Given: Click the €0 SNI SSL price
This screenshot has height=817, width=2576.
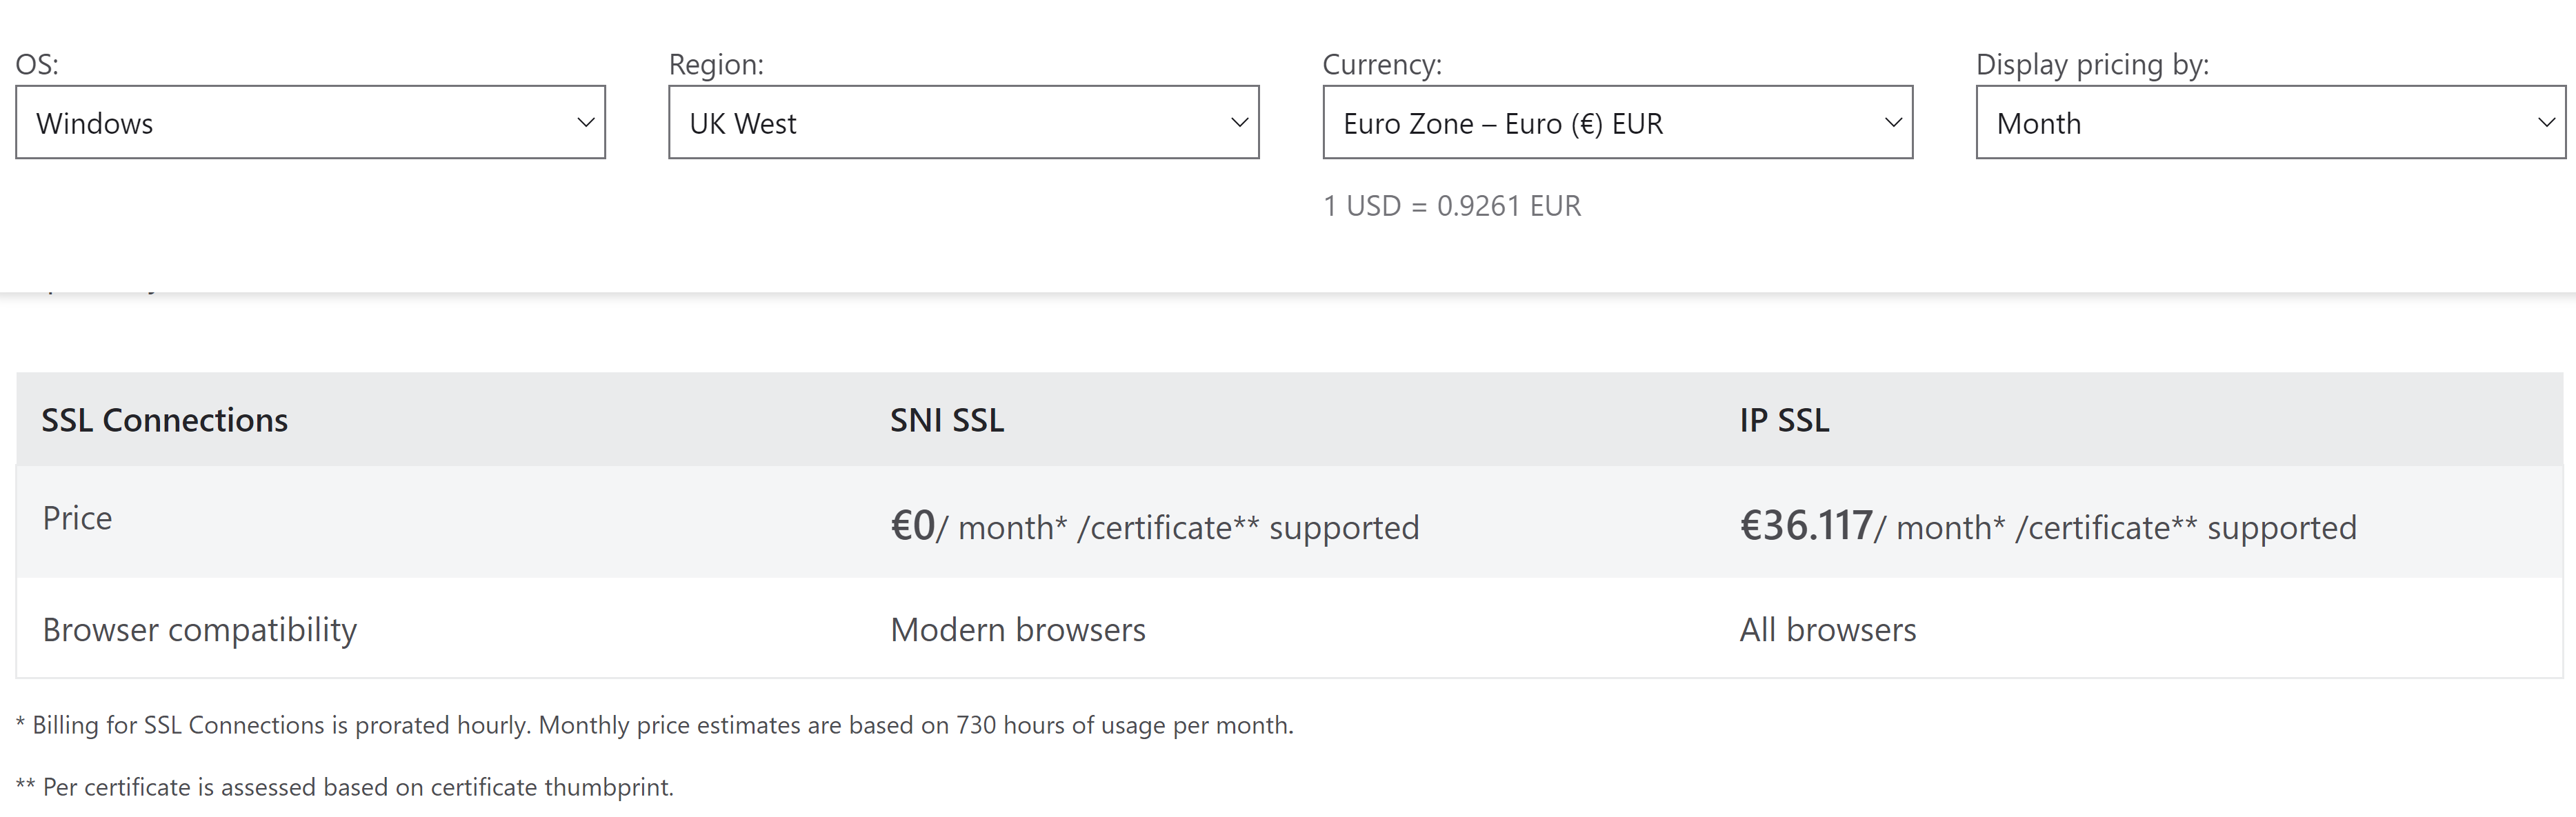Looking at the screenshot, I should tap(912, 526).
